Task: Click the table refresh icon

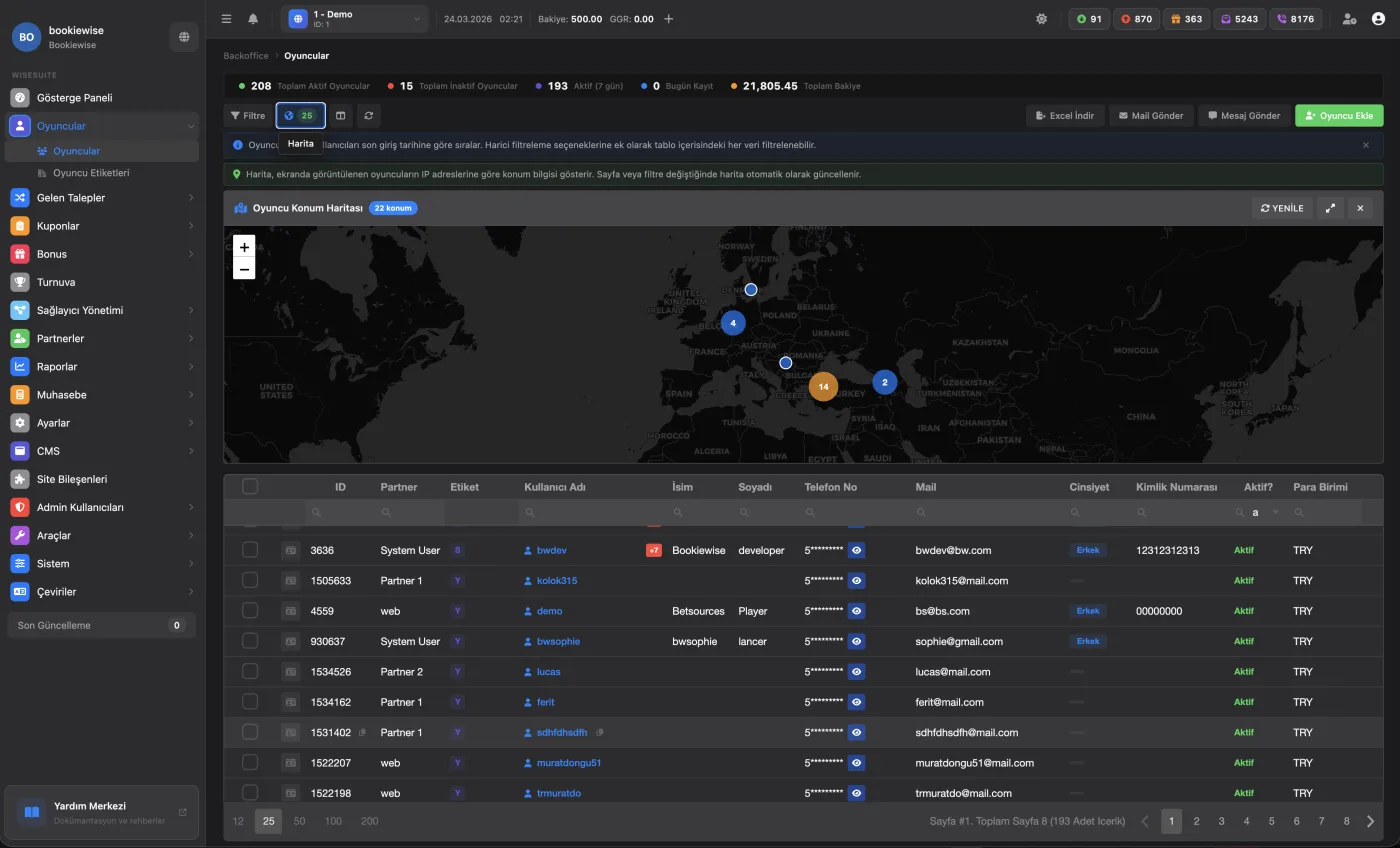Action: 369,116
